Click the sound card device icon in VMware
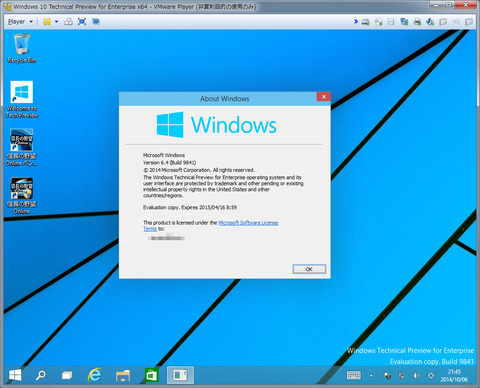This screenshot has height=388, width=480. pos(430,22)
